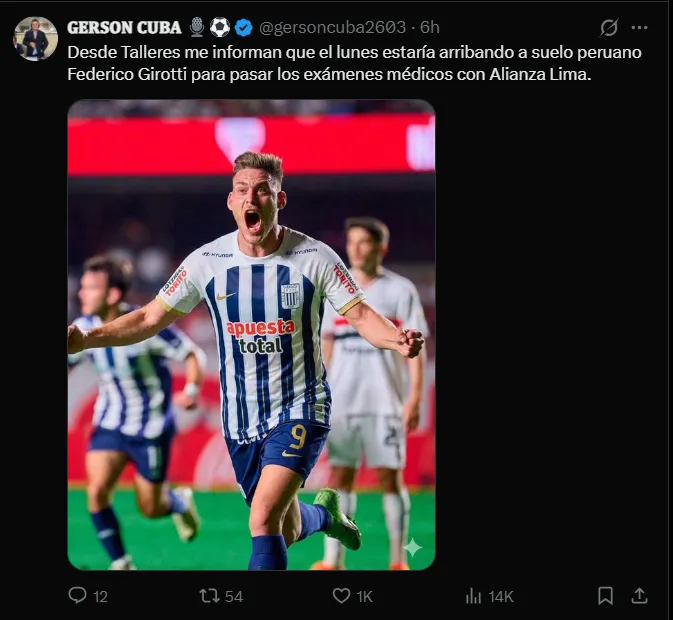
Task: Click the 14K views count
Action: tap(501, 597)
